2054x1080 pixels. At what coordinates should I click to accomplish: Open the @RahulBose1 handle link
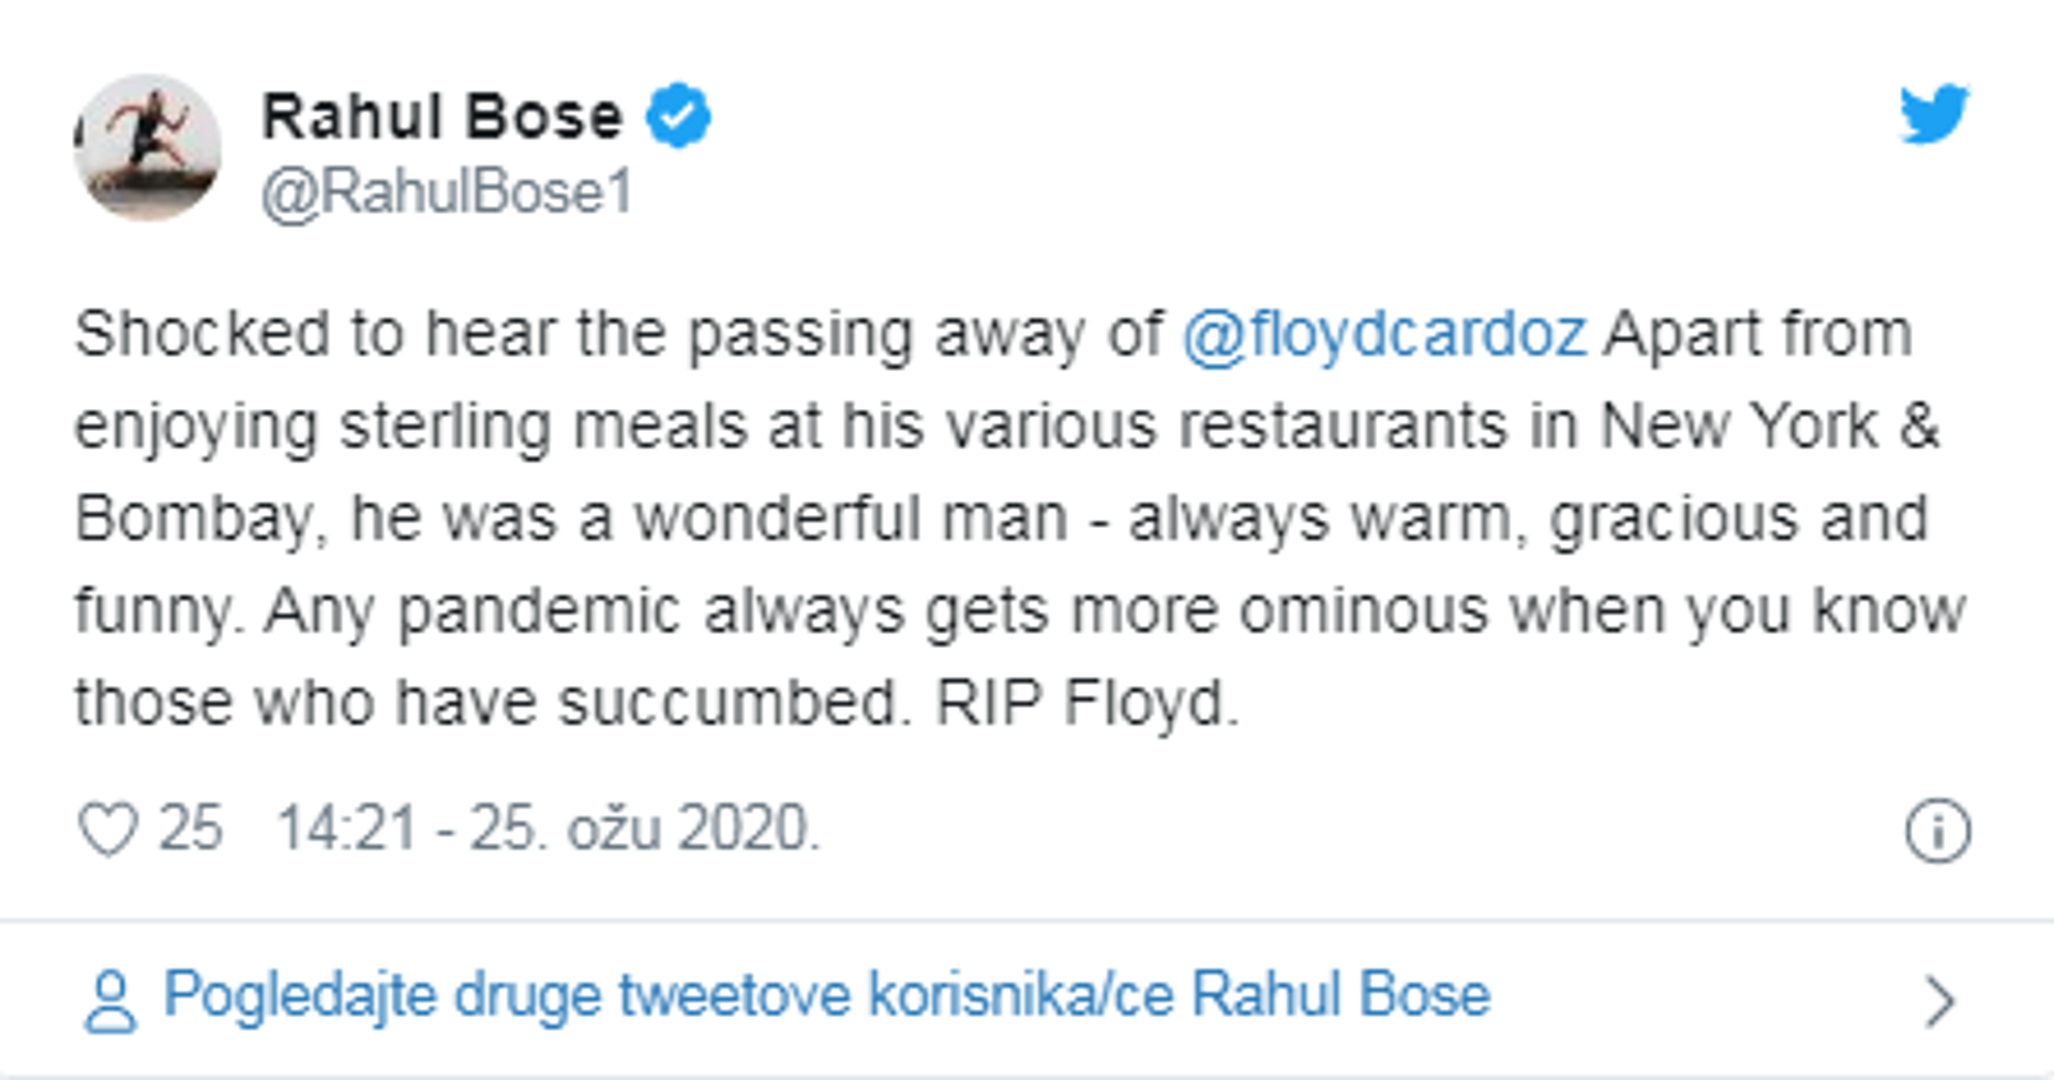click(x=446, y=192)
